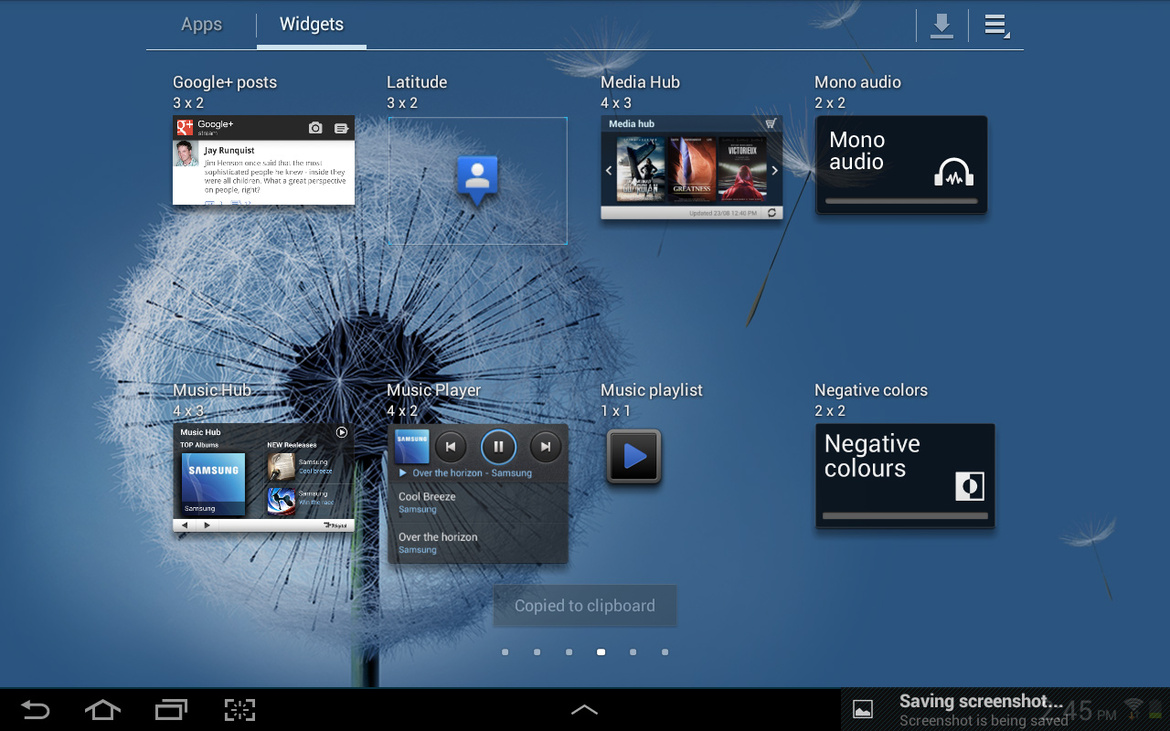Jump to the second widgets page dot
The height and width of the screenshot is (731, 1170).
coord(537,652)
